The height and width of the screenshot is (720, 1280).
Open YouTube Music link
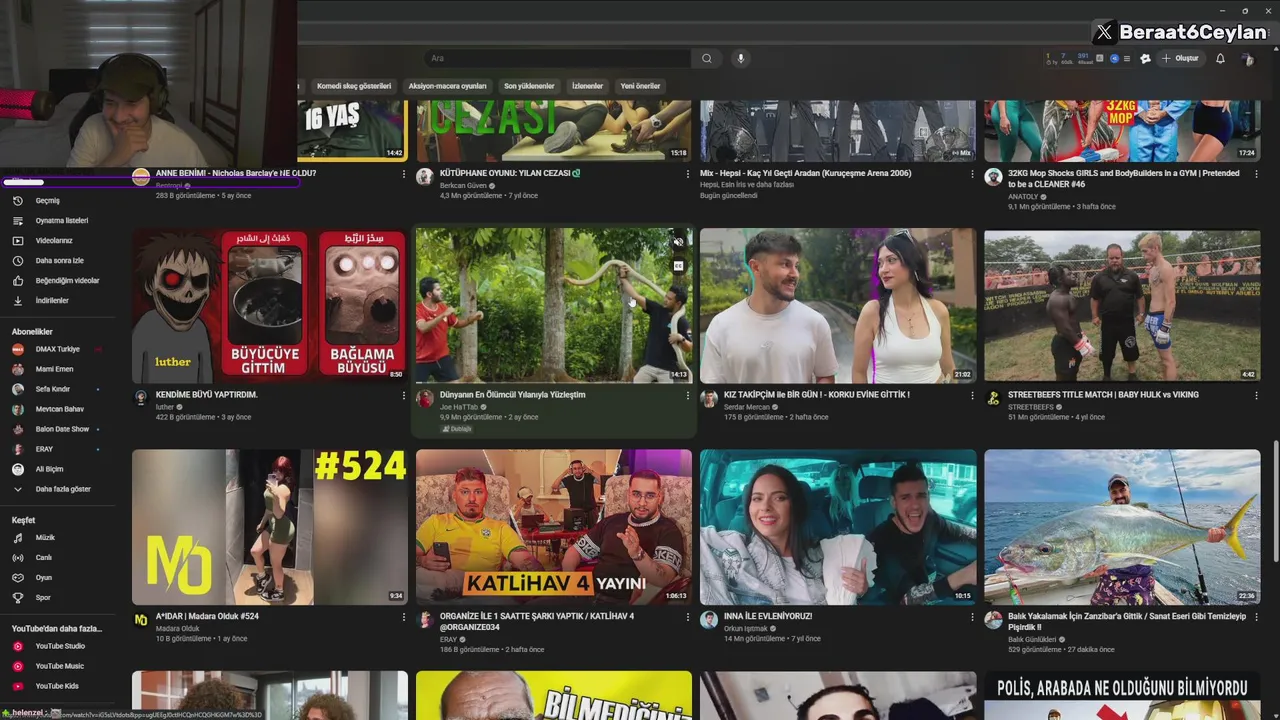pos(59,666)
